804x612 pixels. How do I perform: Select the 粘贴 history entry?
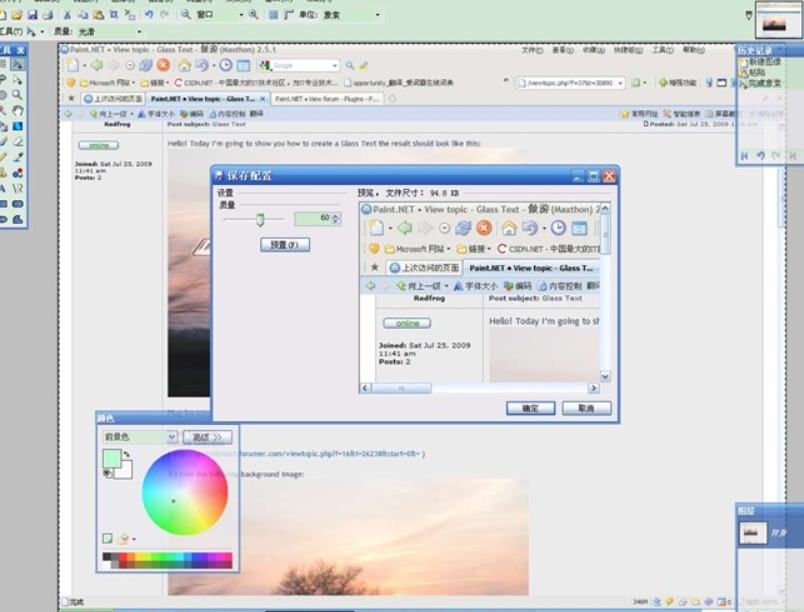click(x=752, y=73)
